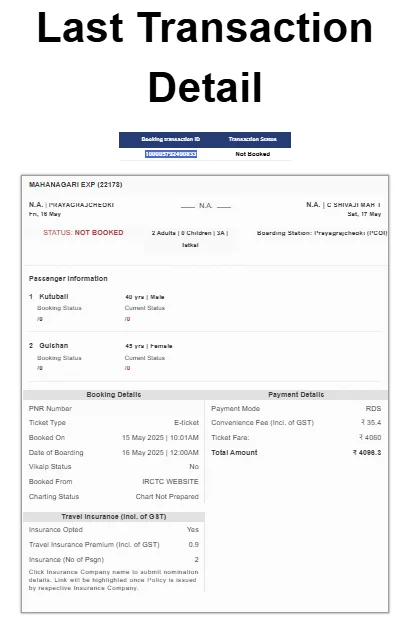Click the 'PNR Number' label
The height and width of the screenshot is (633, 403).
pos(50,409)
